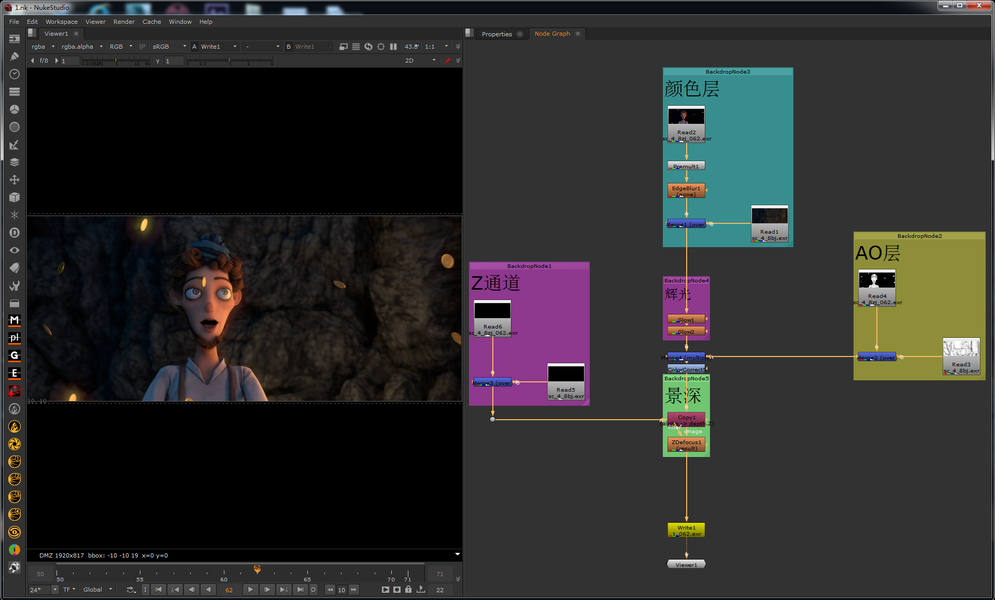The width and height of the screenshot is (995, 600).
Task: Open the Time nodes clock icon
Action: 14,74
